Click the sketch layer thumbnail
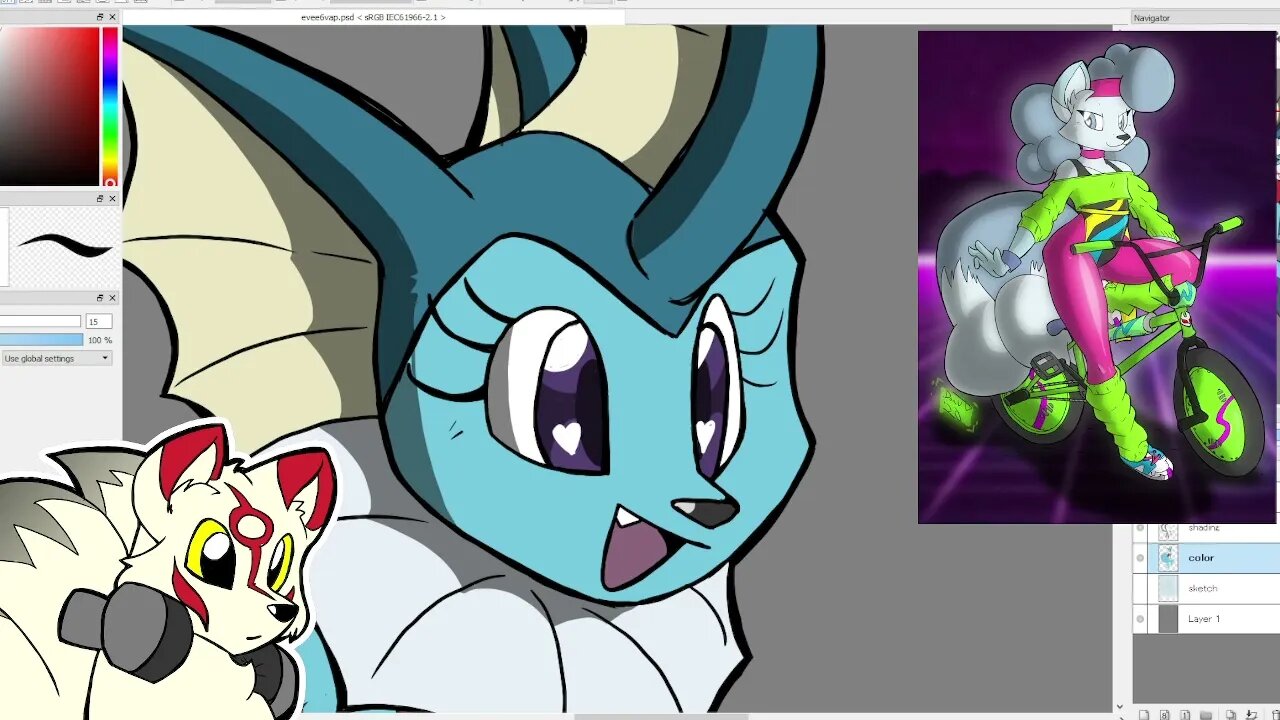 point(1168,589)
